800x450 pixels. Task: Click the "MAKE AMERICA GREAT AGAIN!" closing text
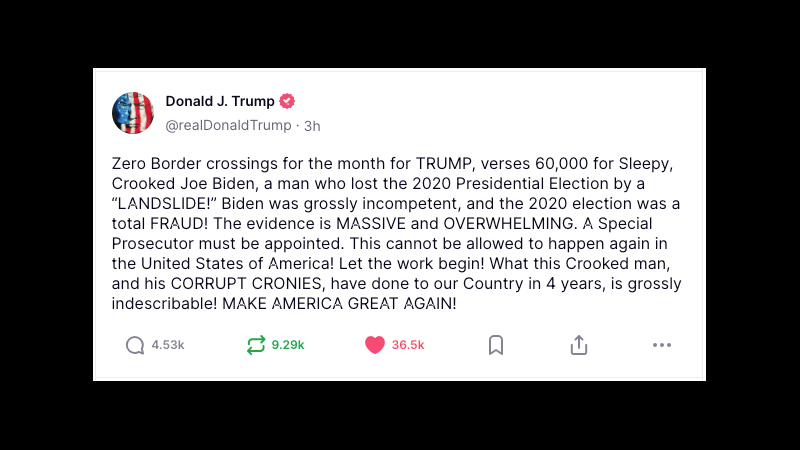[x=339, y=304]
